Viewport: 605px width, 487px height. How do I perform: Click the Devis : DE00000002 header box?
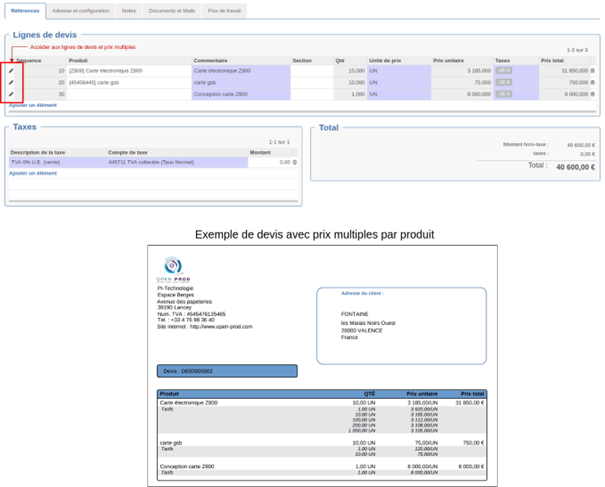[227, 371]
